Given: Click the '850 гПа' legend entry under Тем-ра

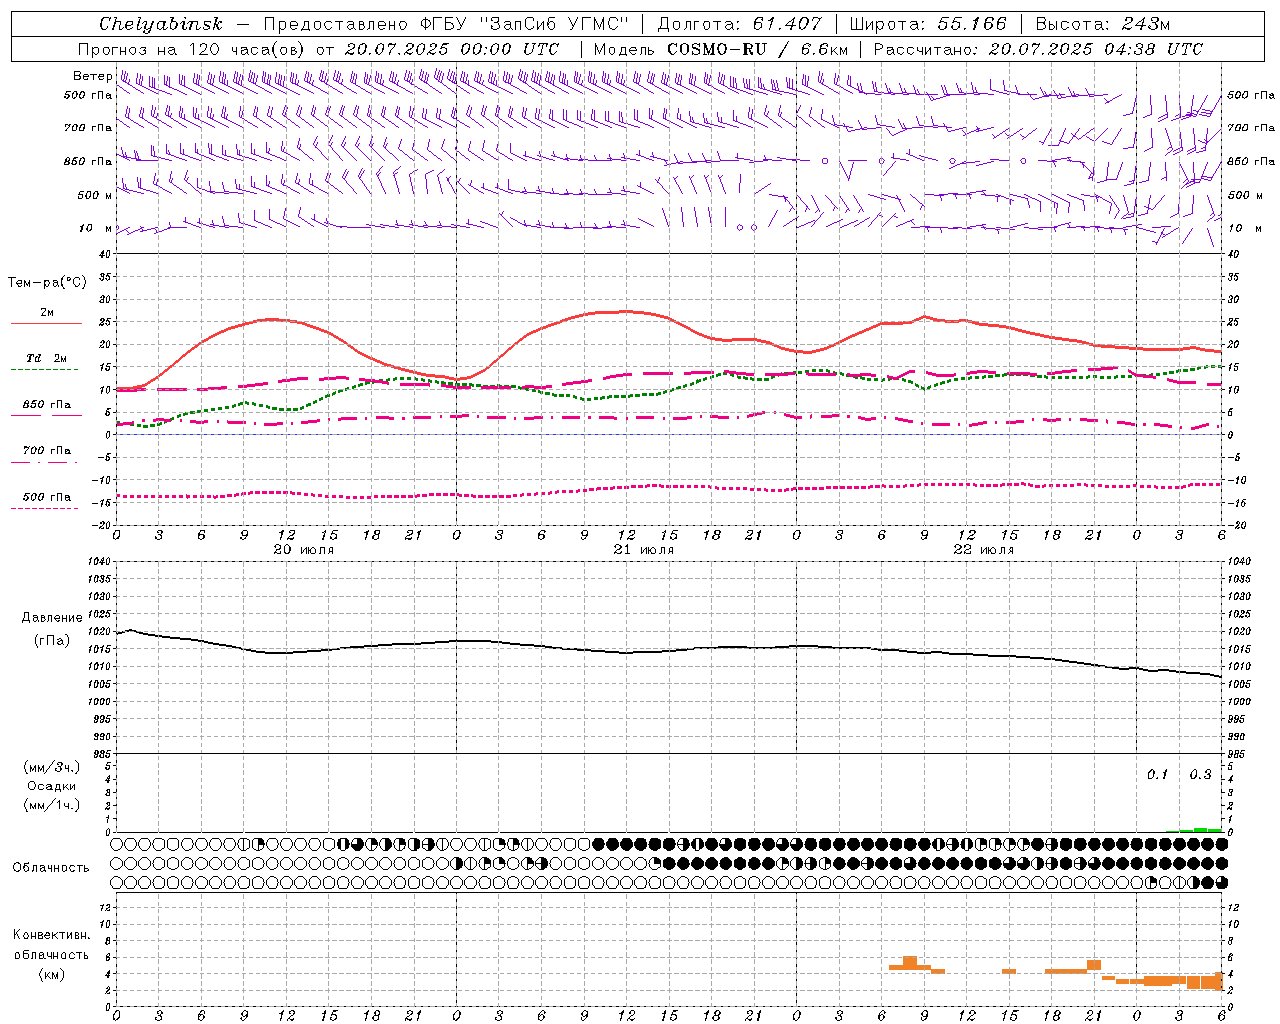Looking at the screenshot, I should click(x=47, y=405).
